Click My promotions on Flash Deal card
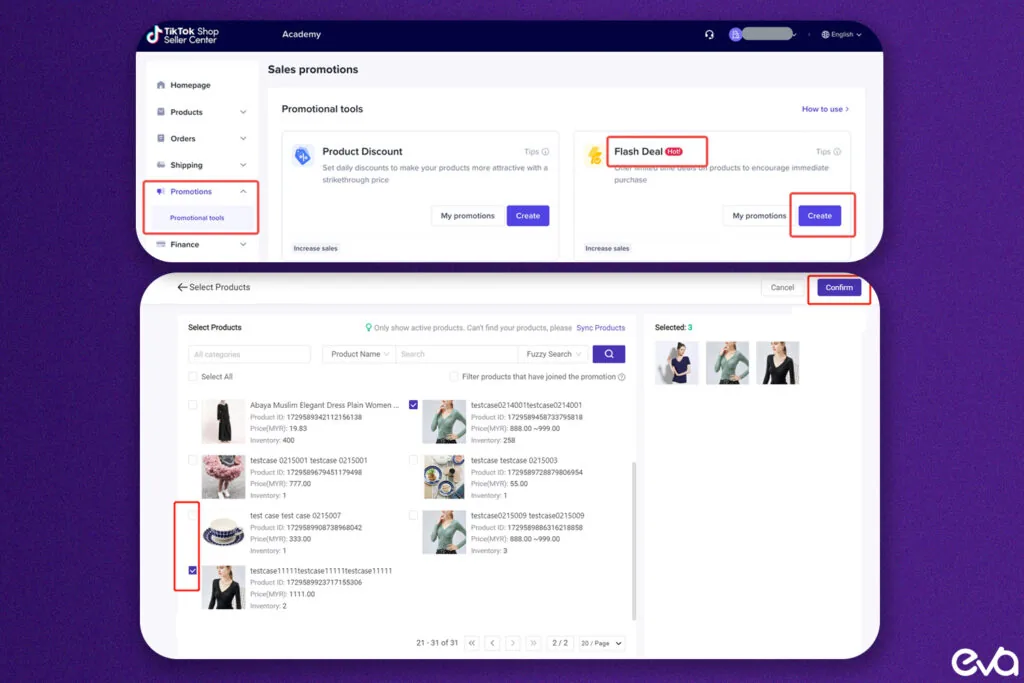This screenshot has width=1024, height=683. tap(759, 215)
